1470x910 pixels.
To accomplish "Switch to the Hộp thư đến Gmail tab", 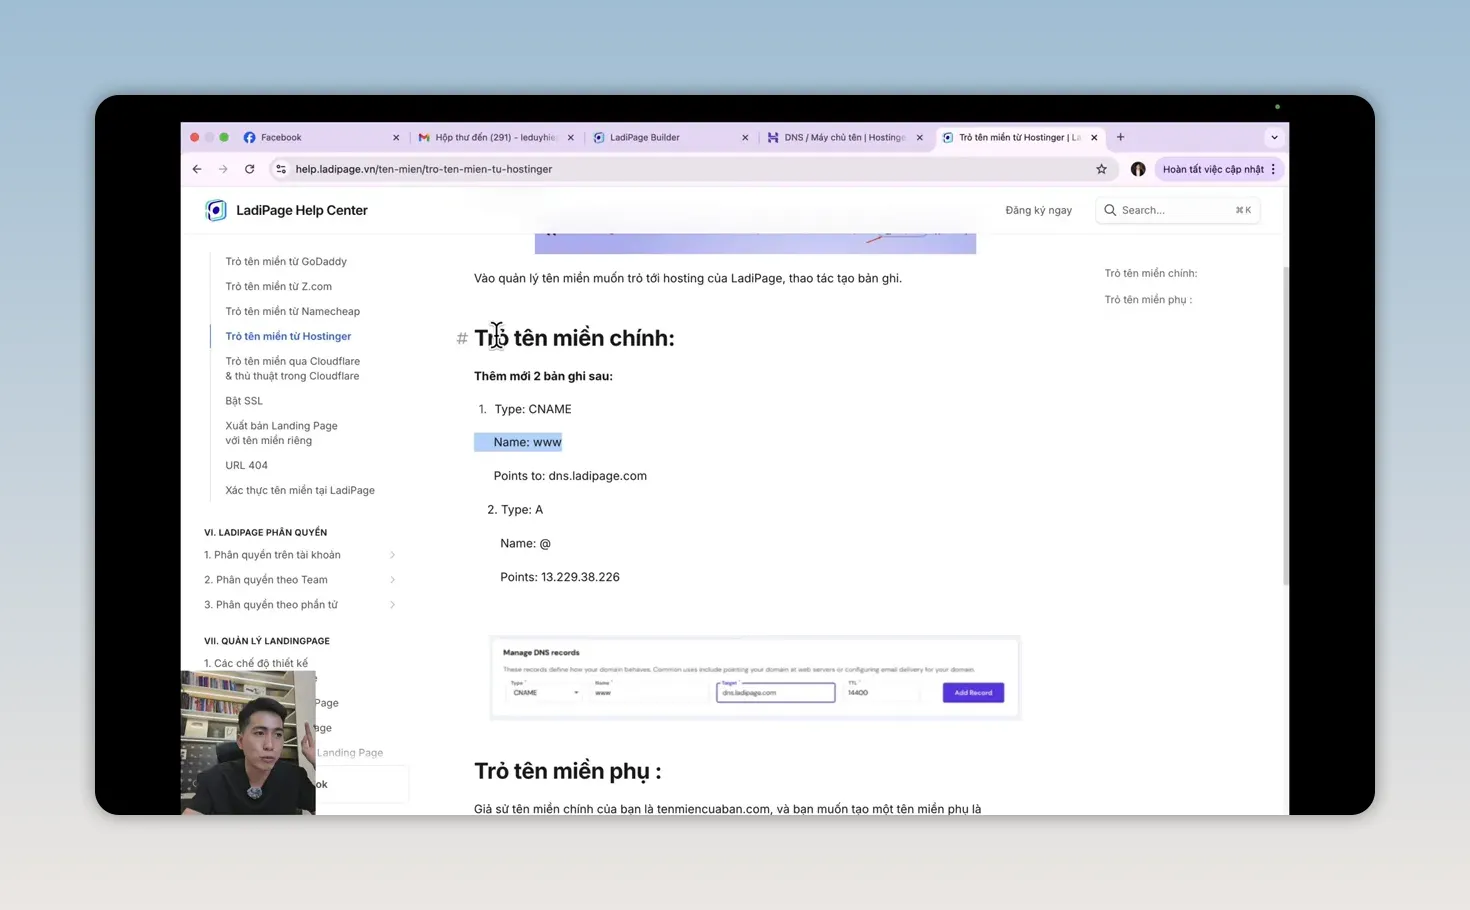I will point(496,138).
